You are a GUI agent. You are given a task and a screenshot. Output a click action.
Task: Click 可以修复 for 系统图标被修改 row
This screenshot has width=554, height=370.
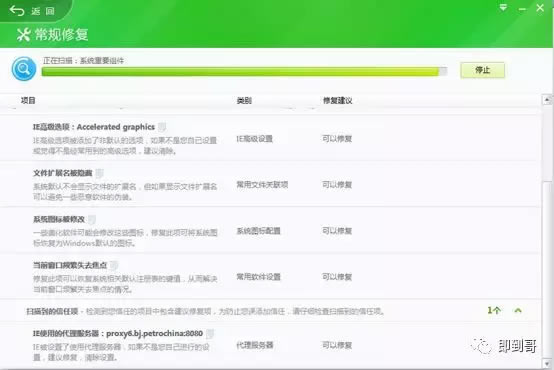pyautogui.click(x=337, y=231)
